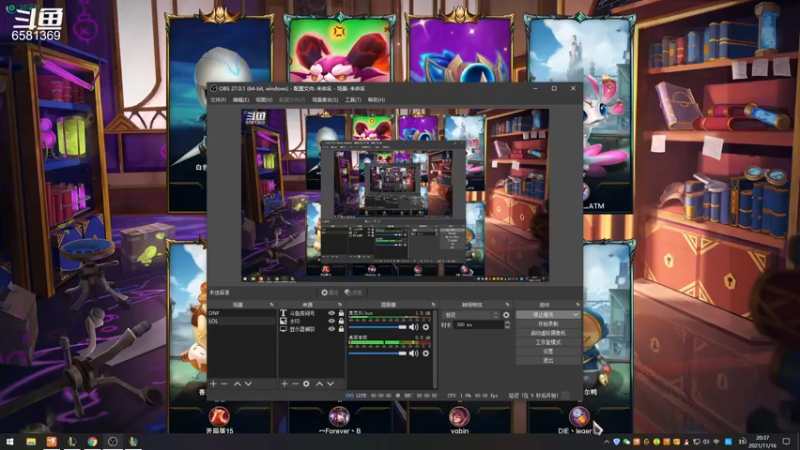Open audio settings gear for 桌面音频
800x450 pixels.
(x=426, y=353)
